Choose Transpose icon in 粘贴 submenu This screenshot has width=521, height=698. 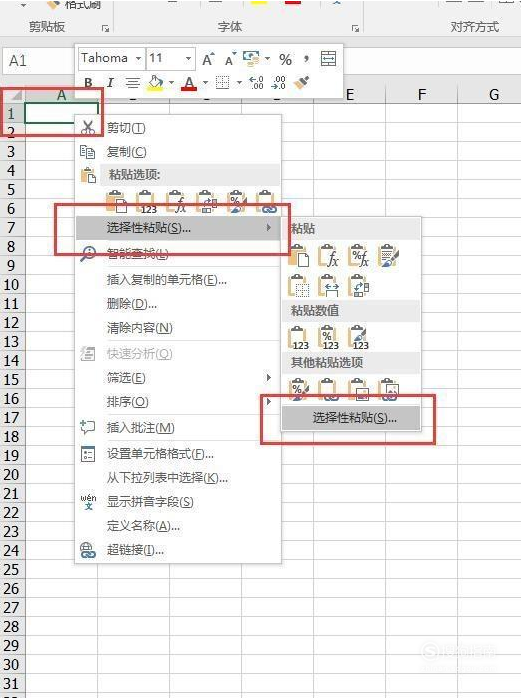358,286
